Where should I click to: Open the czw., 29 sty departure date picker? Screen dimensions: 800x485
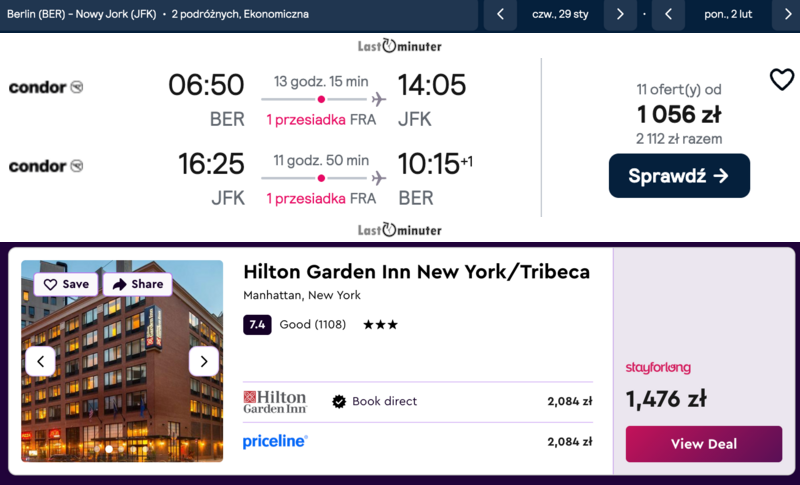[x=560, y=14]
